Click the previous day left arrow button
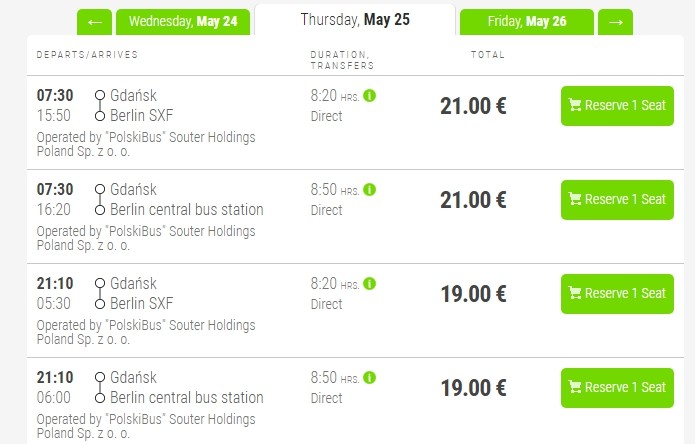This screenshot has height=444, width=695. click(94, 22)
